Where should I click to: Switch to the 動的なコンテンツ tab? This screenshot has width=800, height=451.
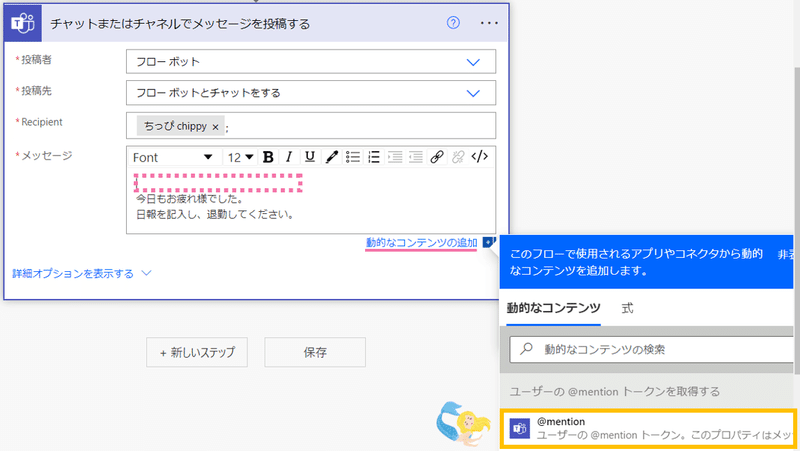[553, 308]
